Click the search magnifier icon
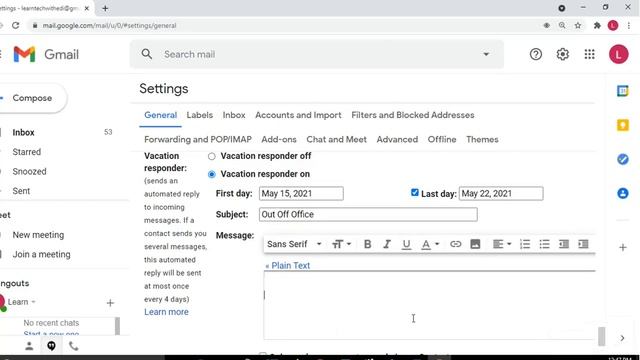This screenshot has width=640, height=360. tap(147, 54)
